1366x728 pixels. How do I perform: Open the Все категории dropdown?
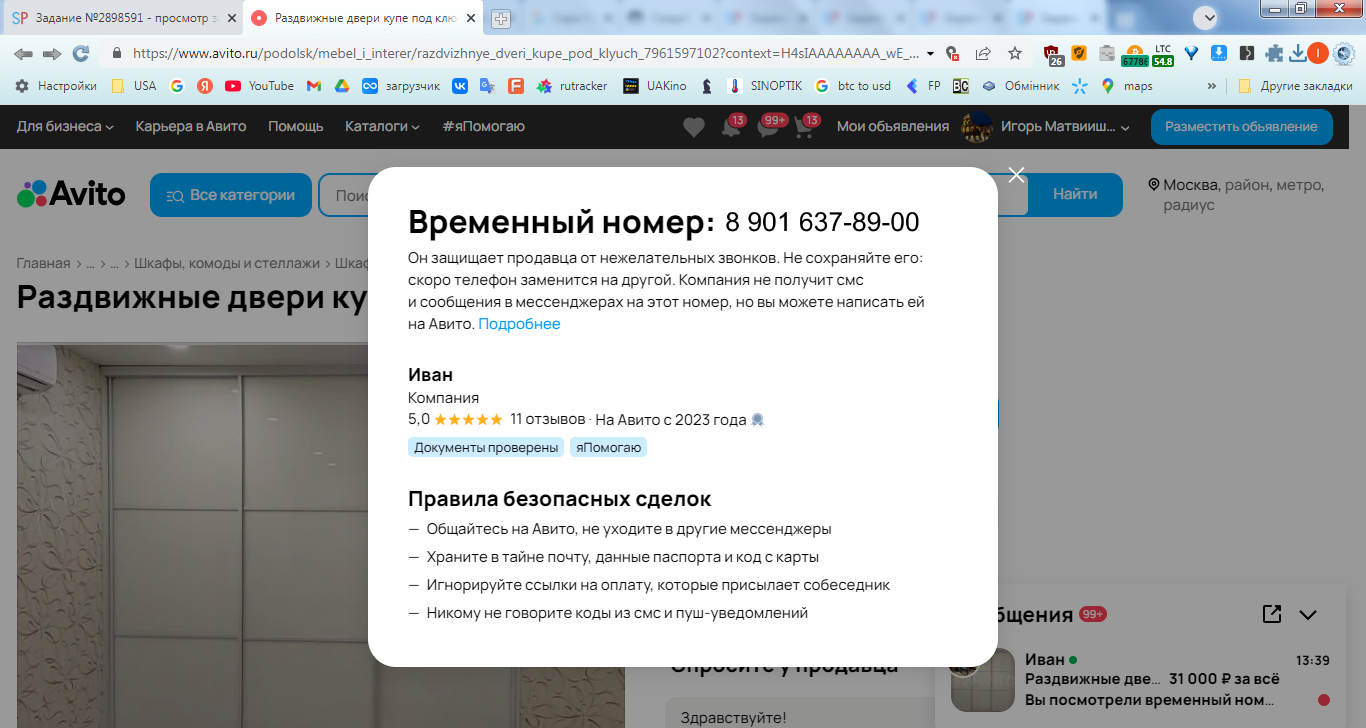click(x=231, y=195)
